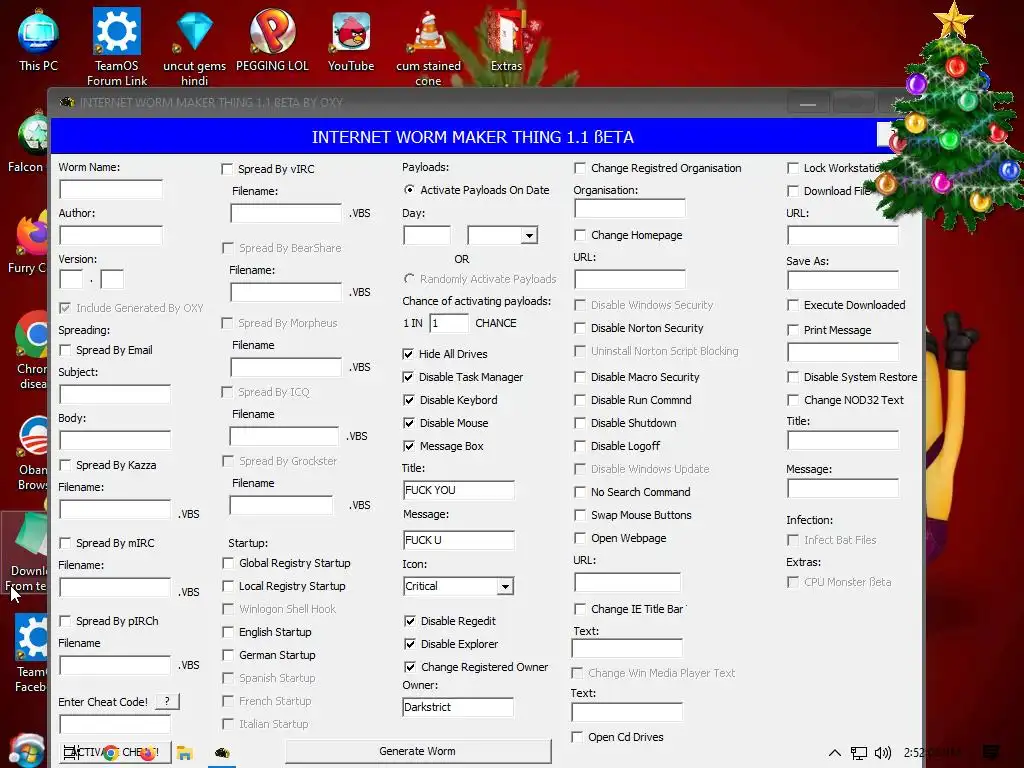
Task: Click the window title bar worm icon
Action: pos(67,103)
